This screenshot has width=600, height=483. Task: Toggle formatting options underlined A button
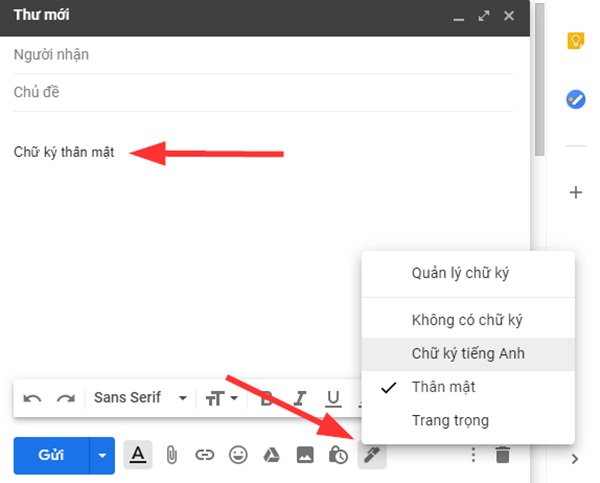point(138,455)
